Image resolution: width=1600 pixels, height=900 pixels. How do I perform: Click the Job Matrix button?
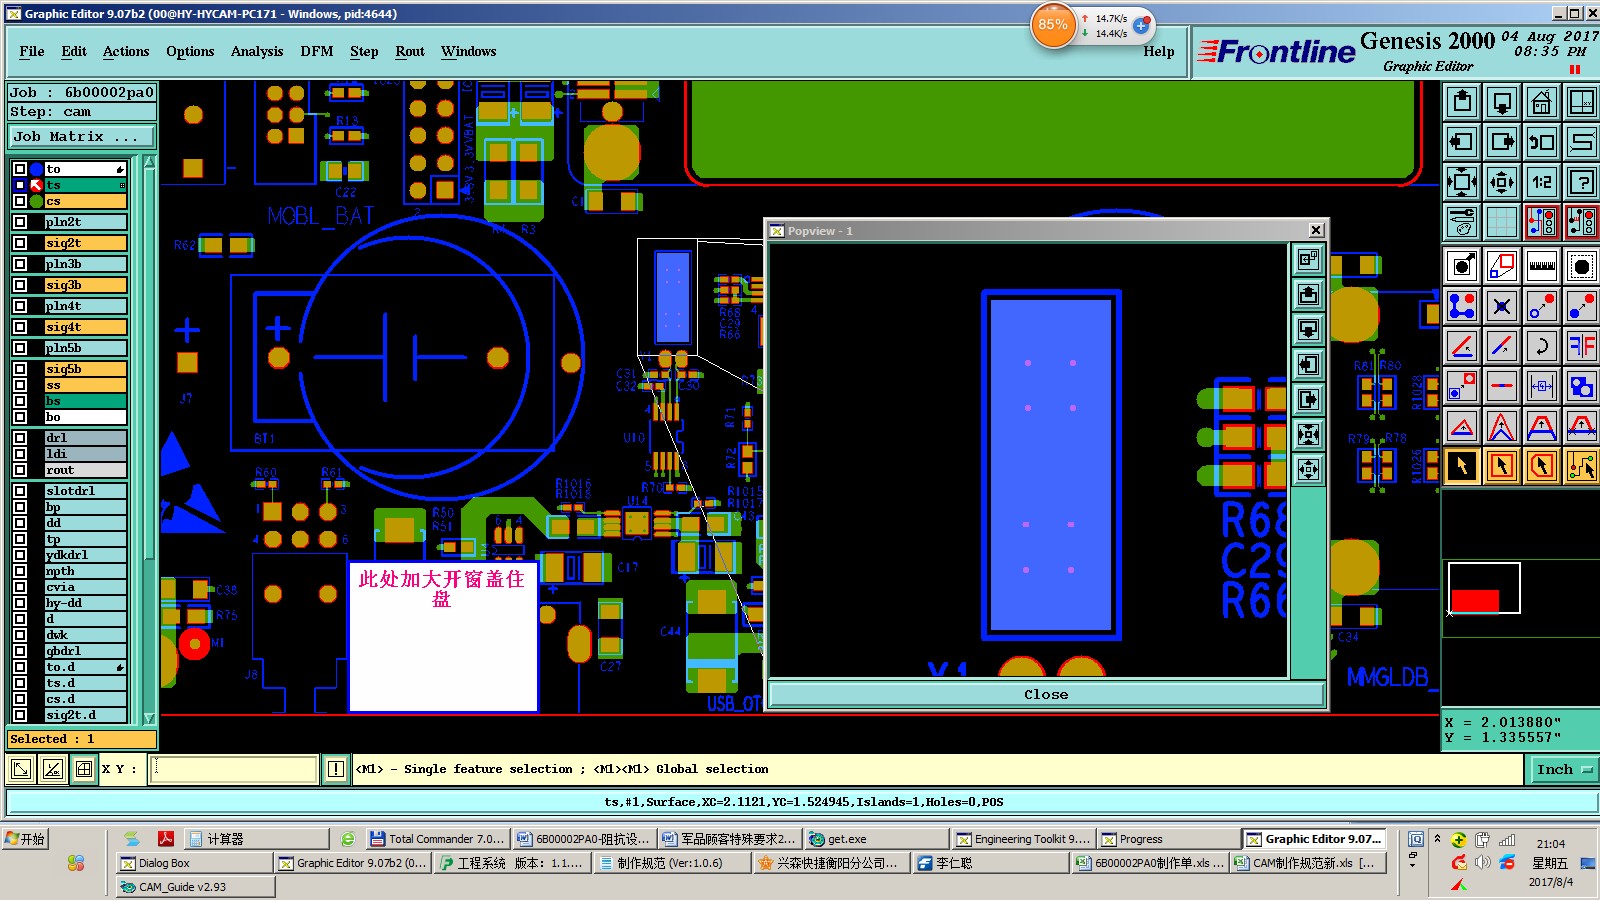click(x=83, y=137)
